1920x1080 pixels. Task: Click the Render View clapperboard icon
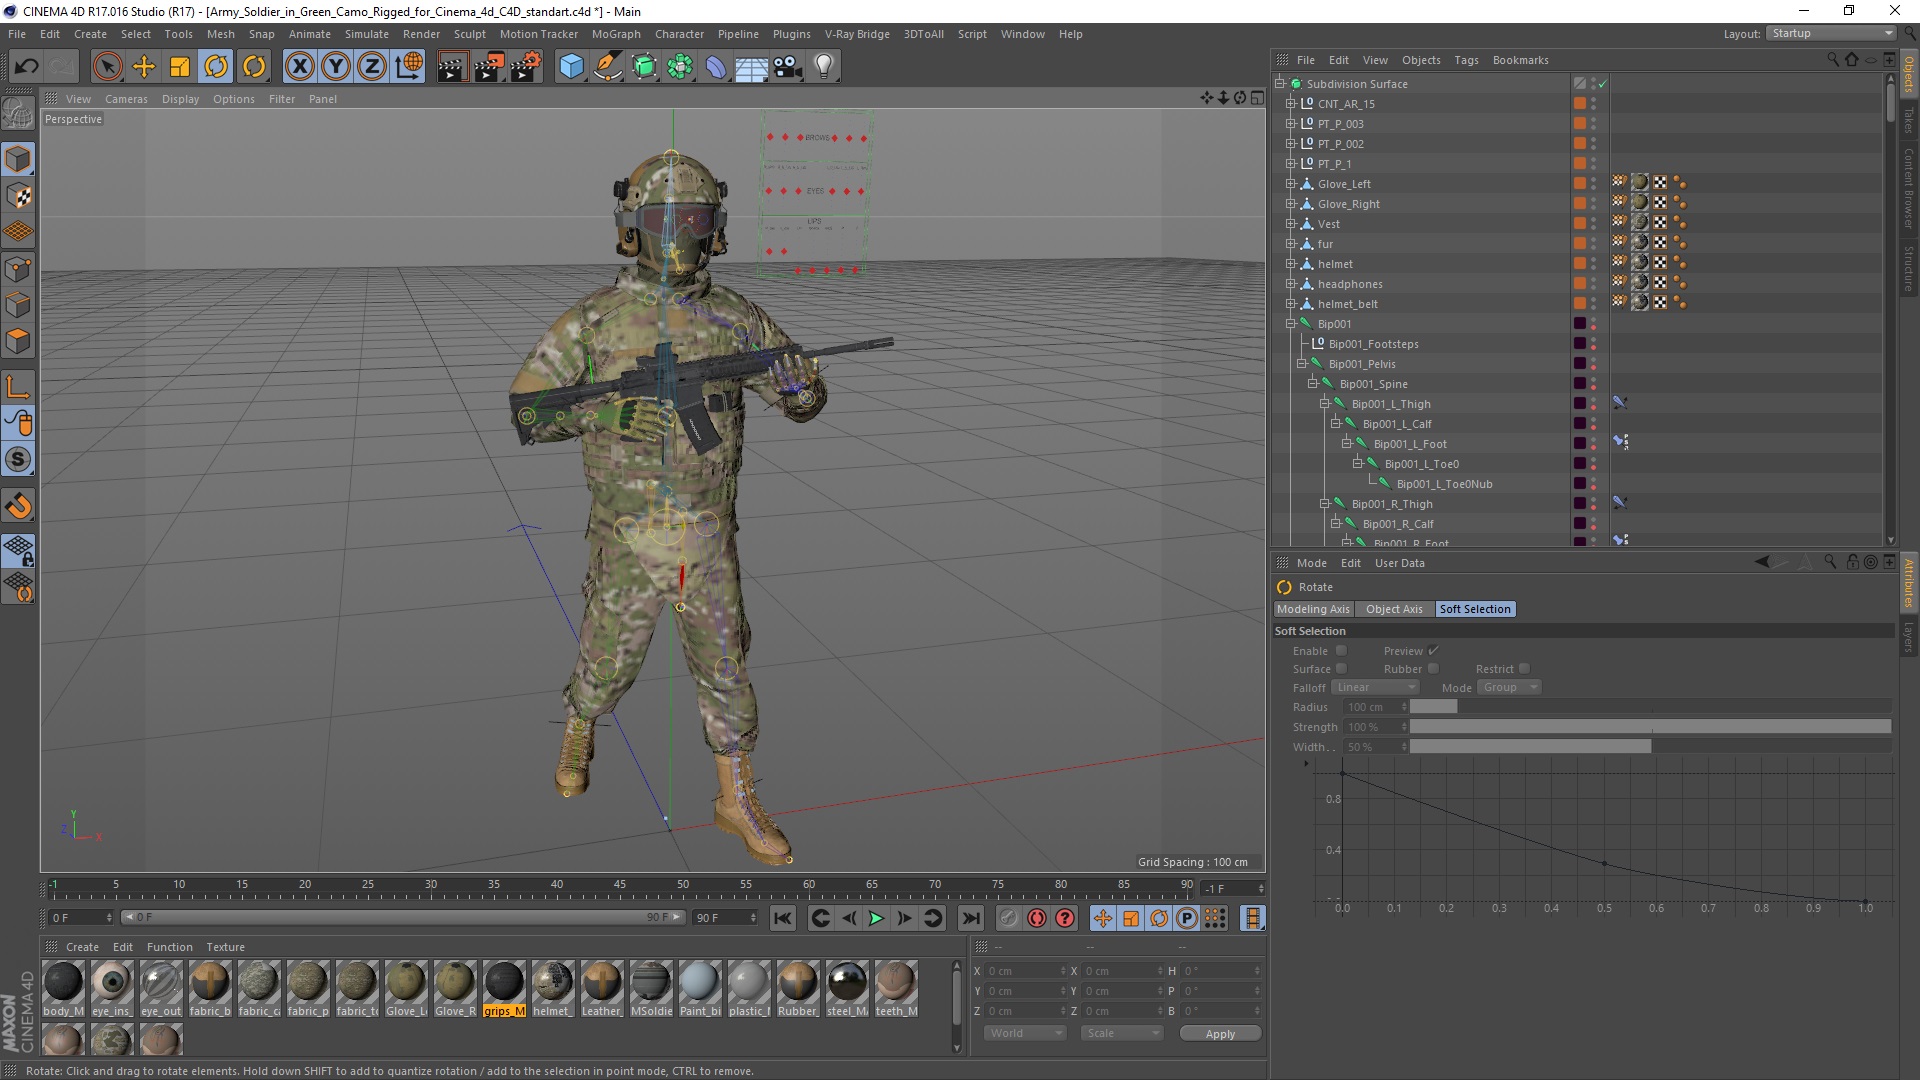[452, 67]
